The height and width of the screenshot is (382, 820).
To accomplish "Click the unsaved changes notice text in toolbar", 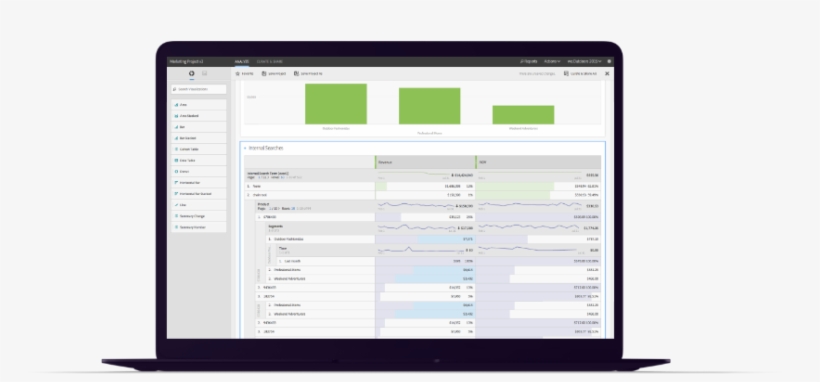I will 537,74.
